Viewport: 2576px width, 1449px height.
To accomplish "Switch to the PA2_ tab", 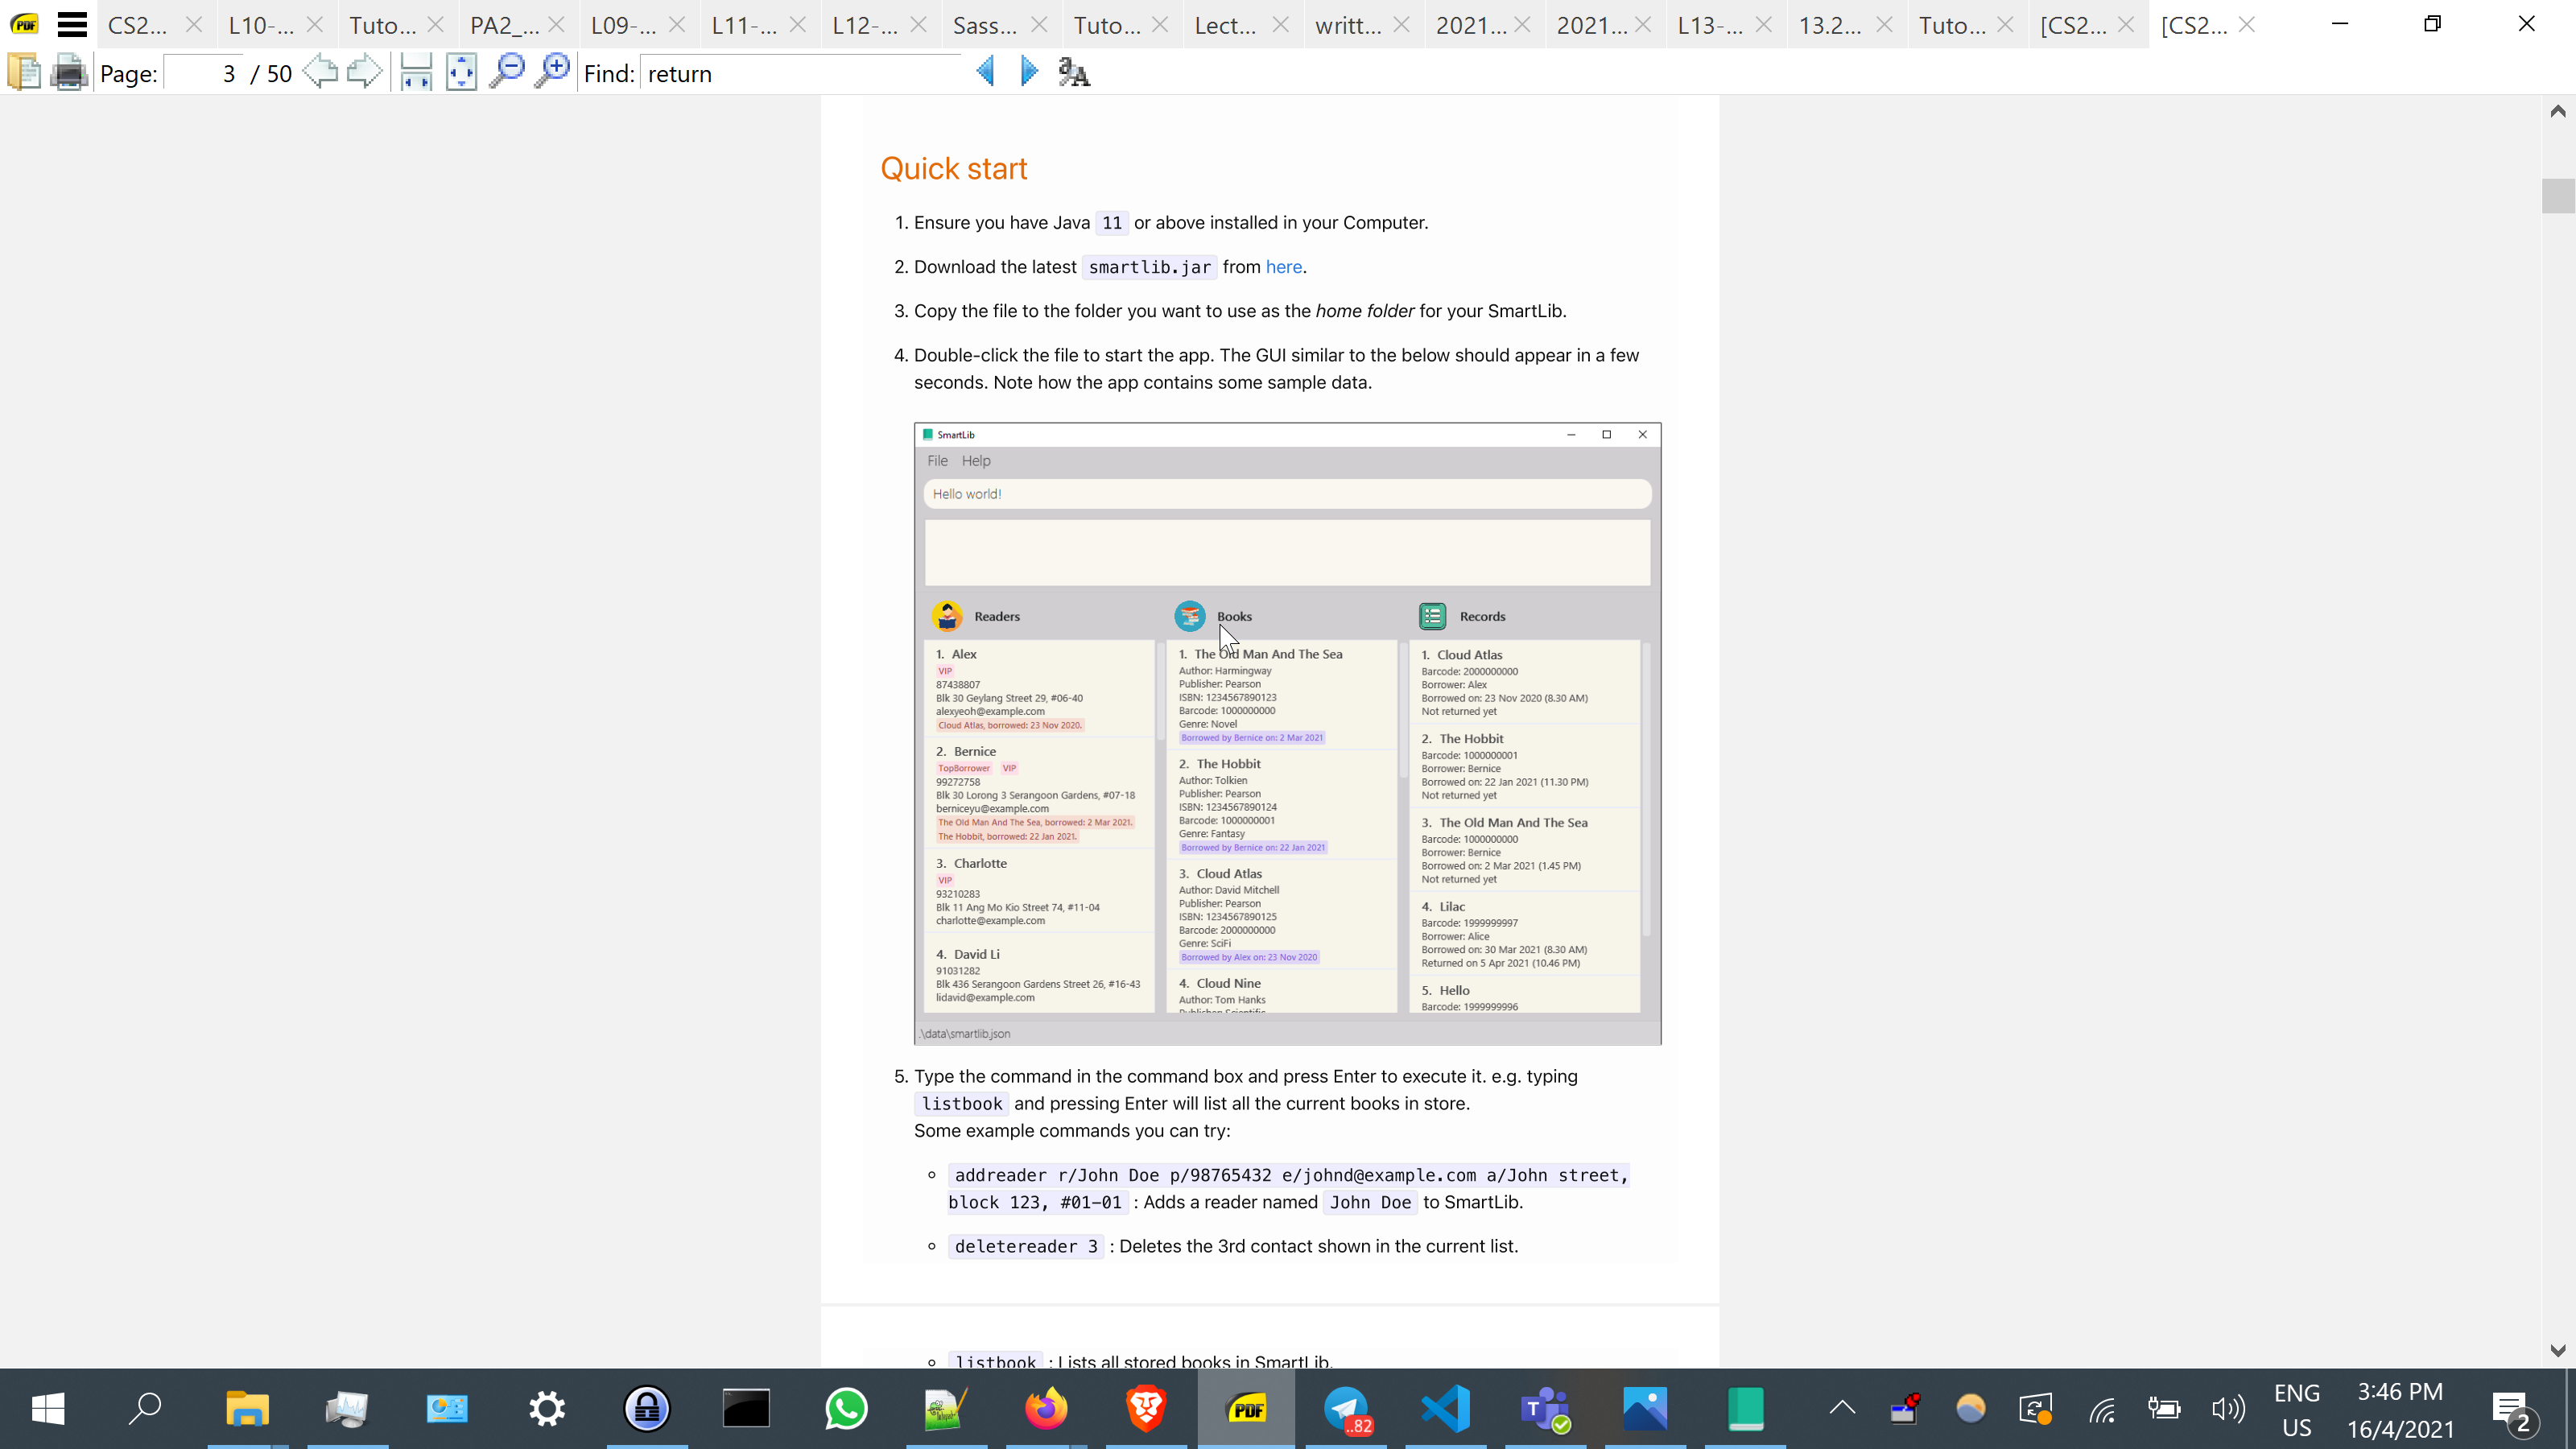I will coord(504,25).
